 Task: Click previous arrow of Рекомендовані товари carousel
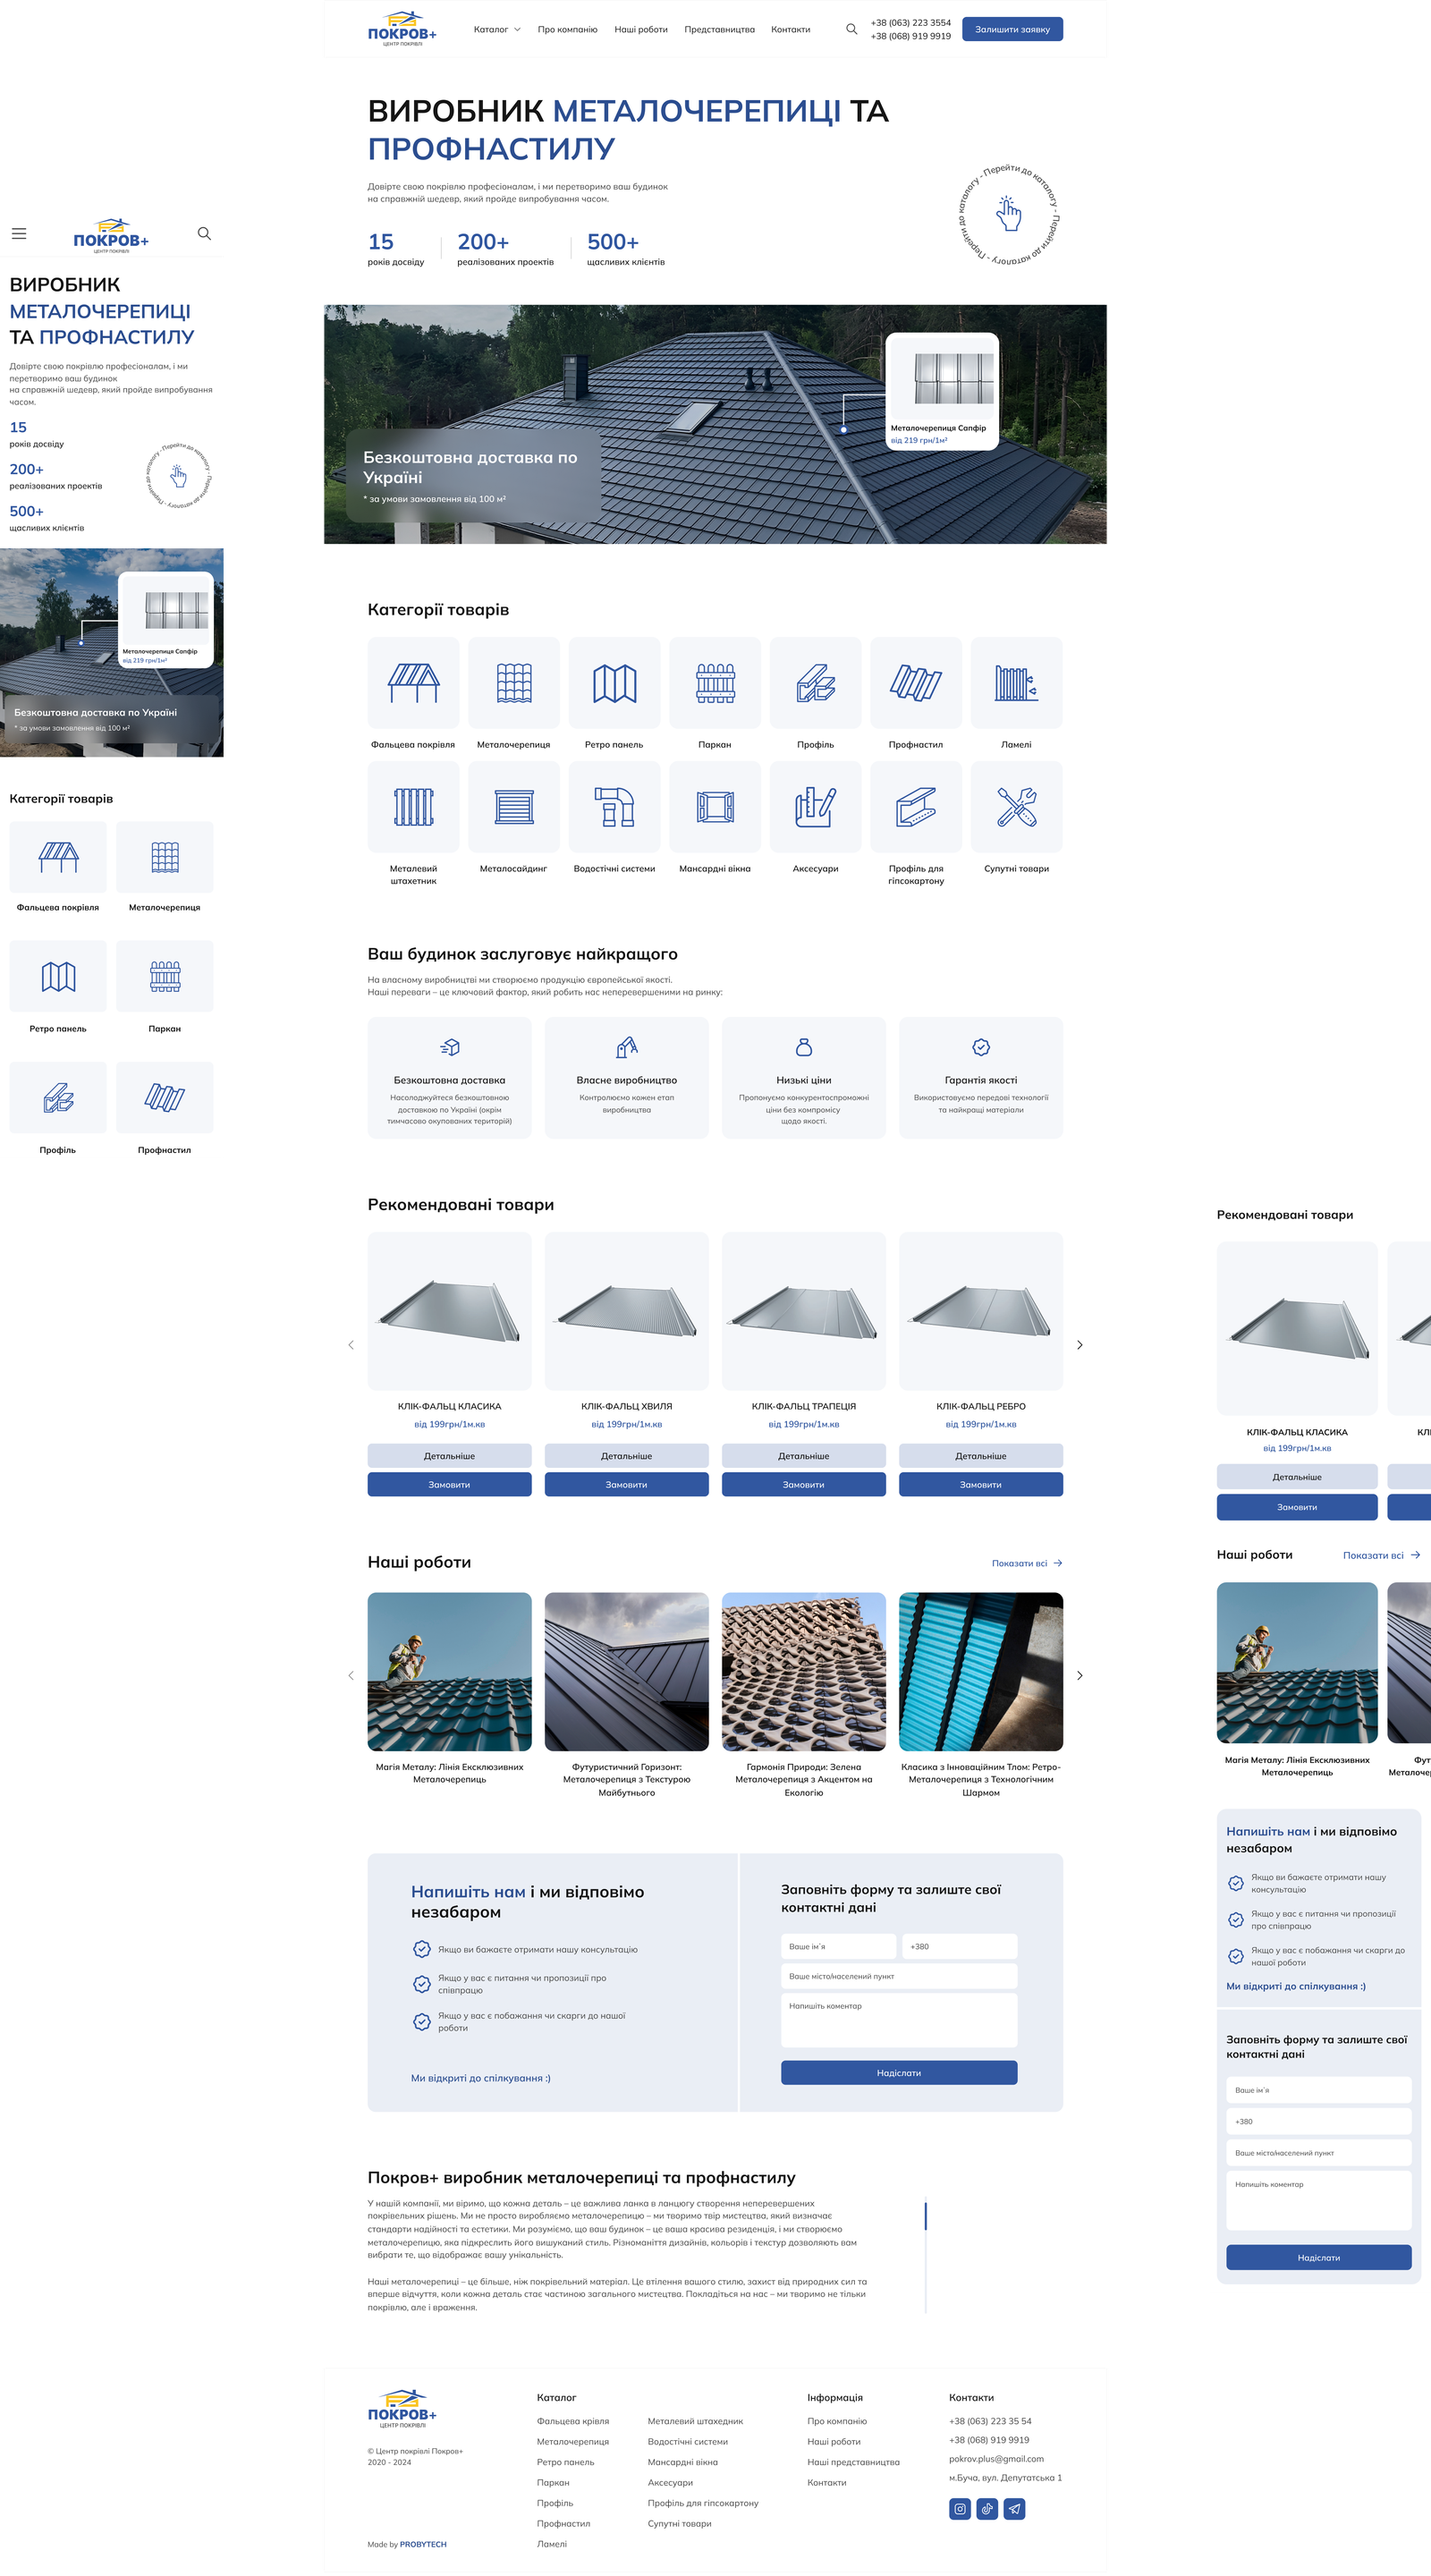pos(351,1345)
